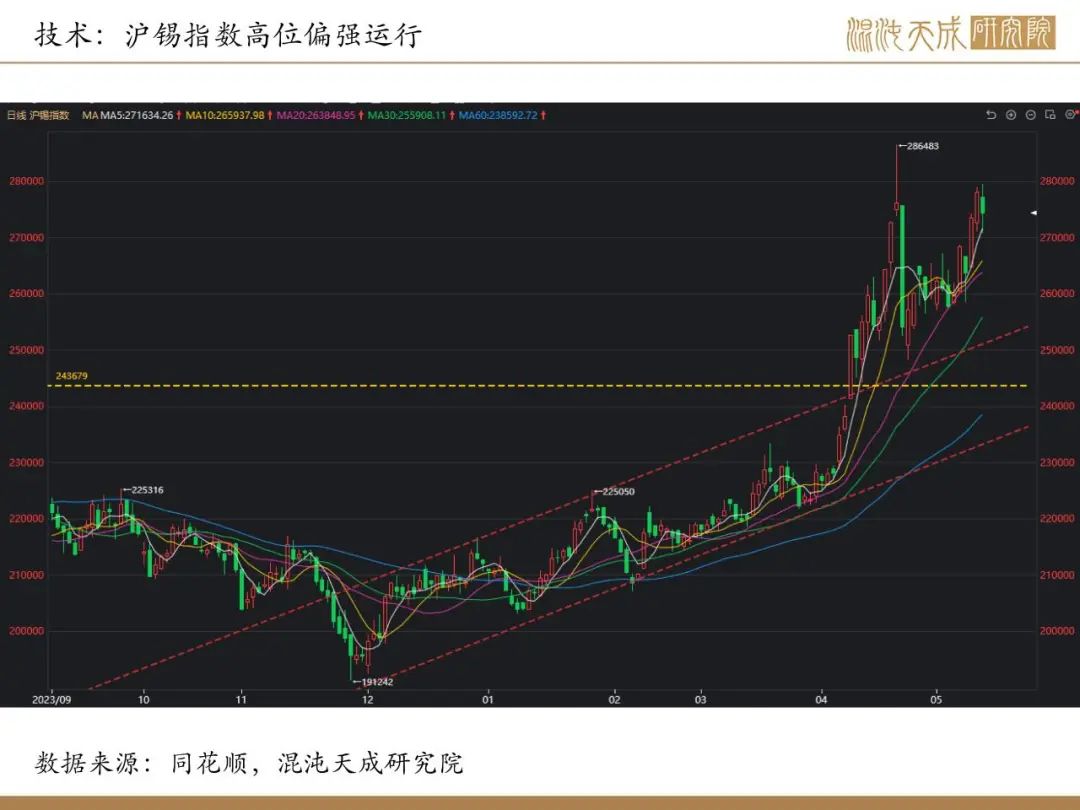Click the MA60:238592.72 indicator value
This screenshot has height=810, width=1080.
(x=498, y=115)
